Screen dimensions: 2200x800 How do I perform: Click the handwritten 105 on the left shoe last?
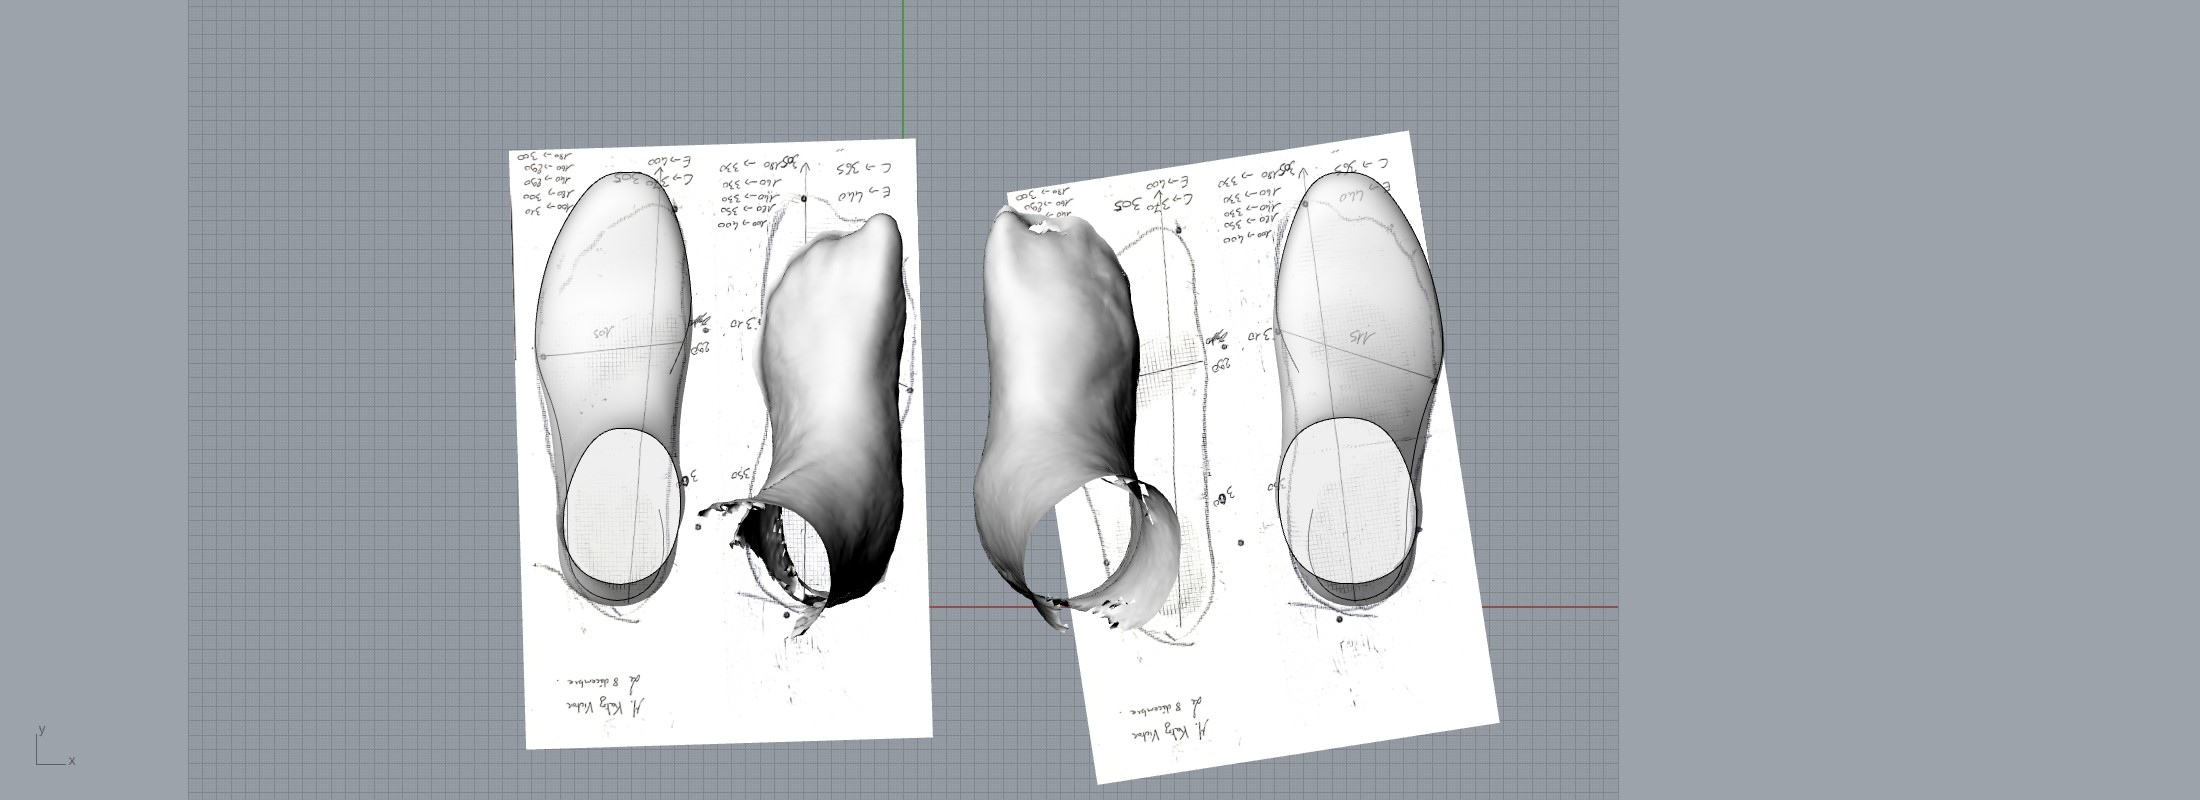click(x=607, y=333)
